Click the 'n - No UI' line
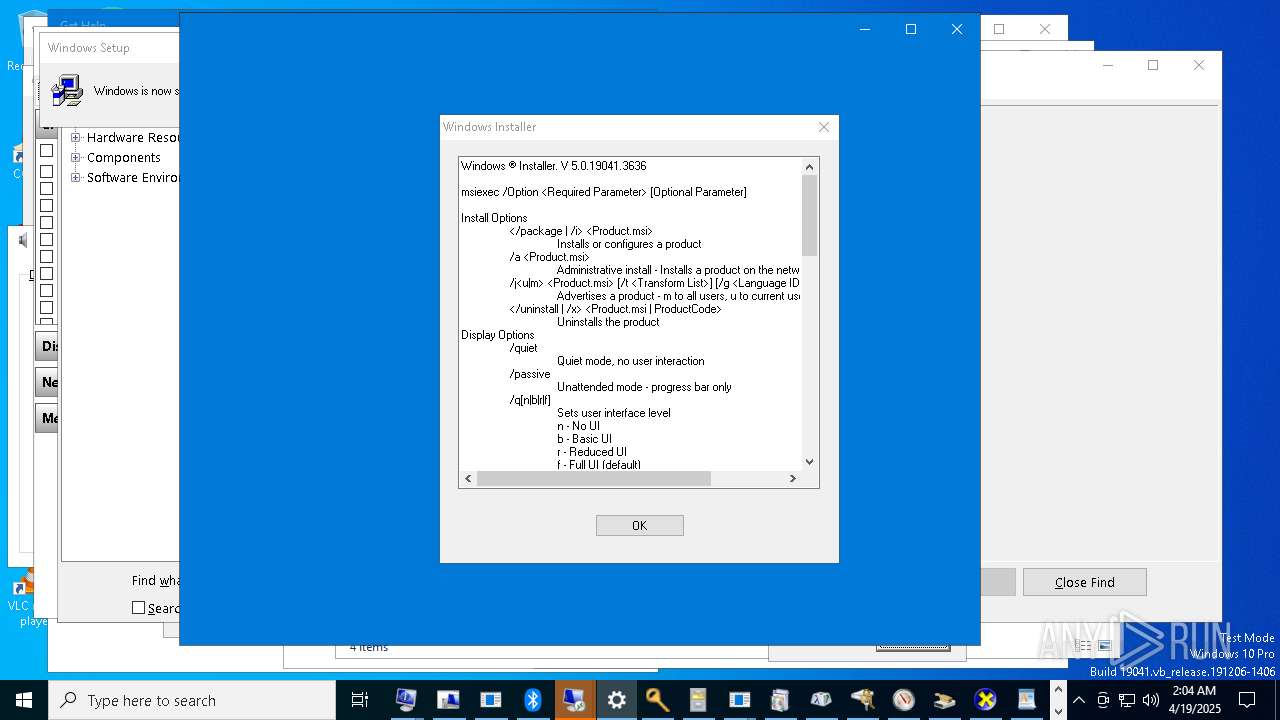1280x720 pixels. point(578,426)
